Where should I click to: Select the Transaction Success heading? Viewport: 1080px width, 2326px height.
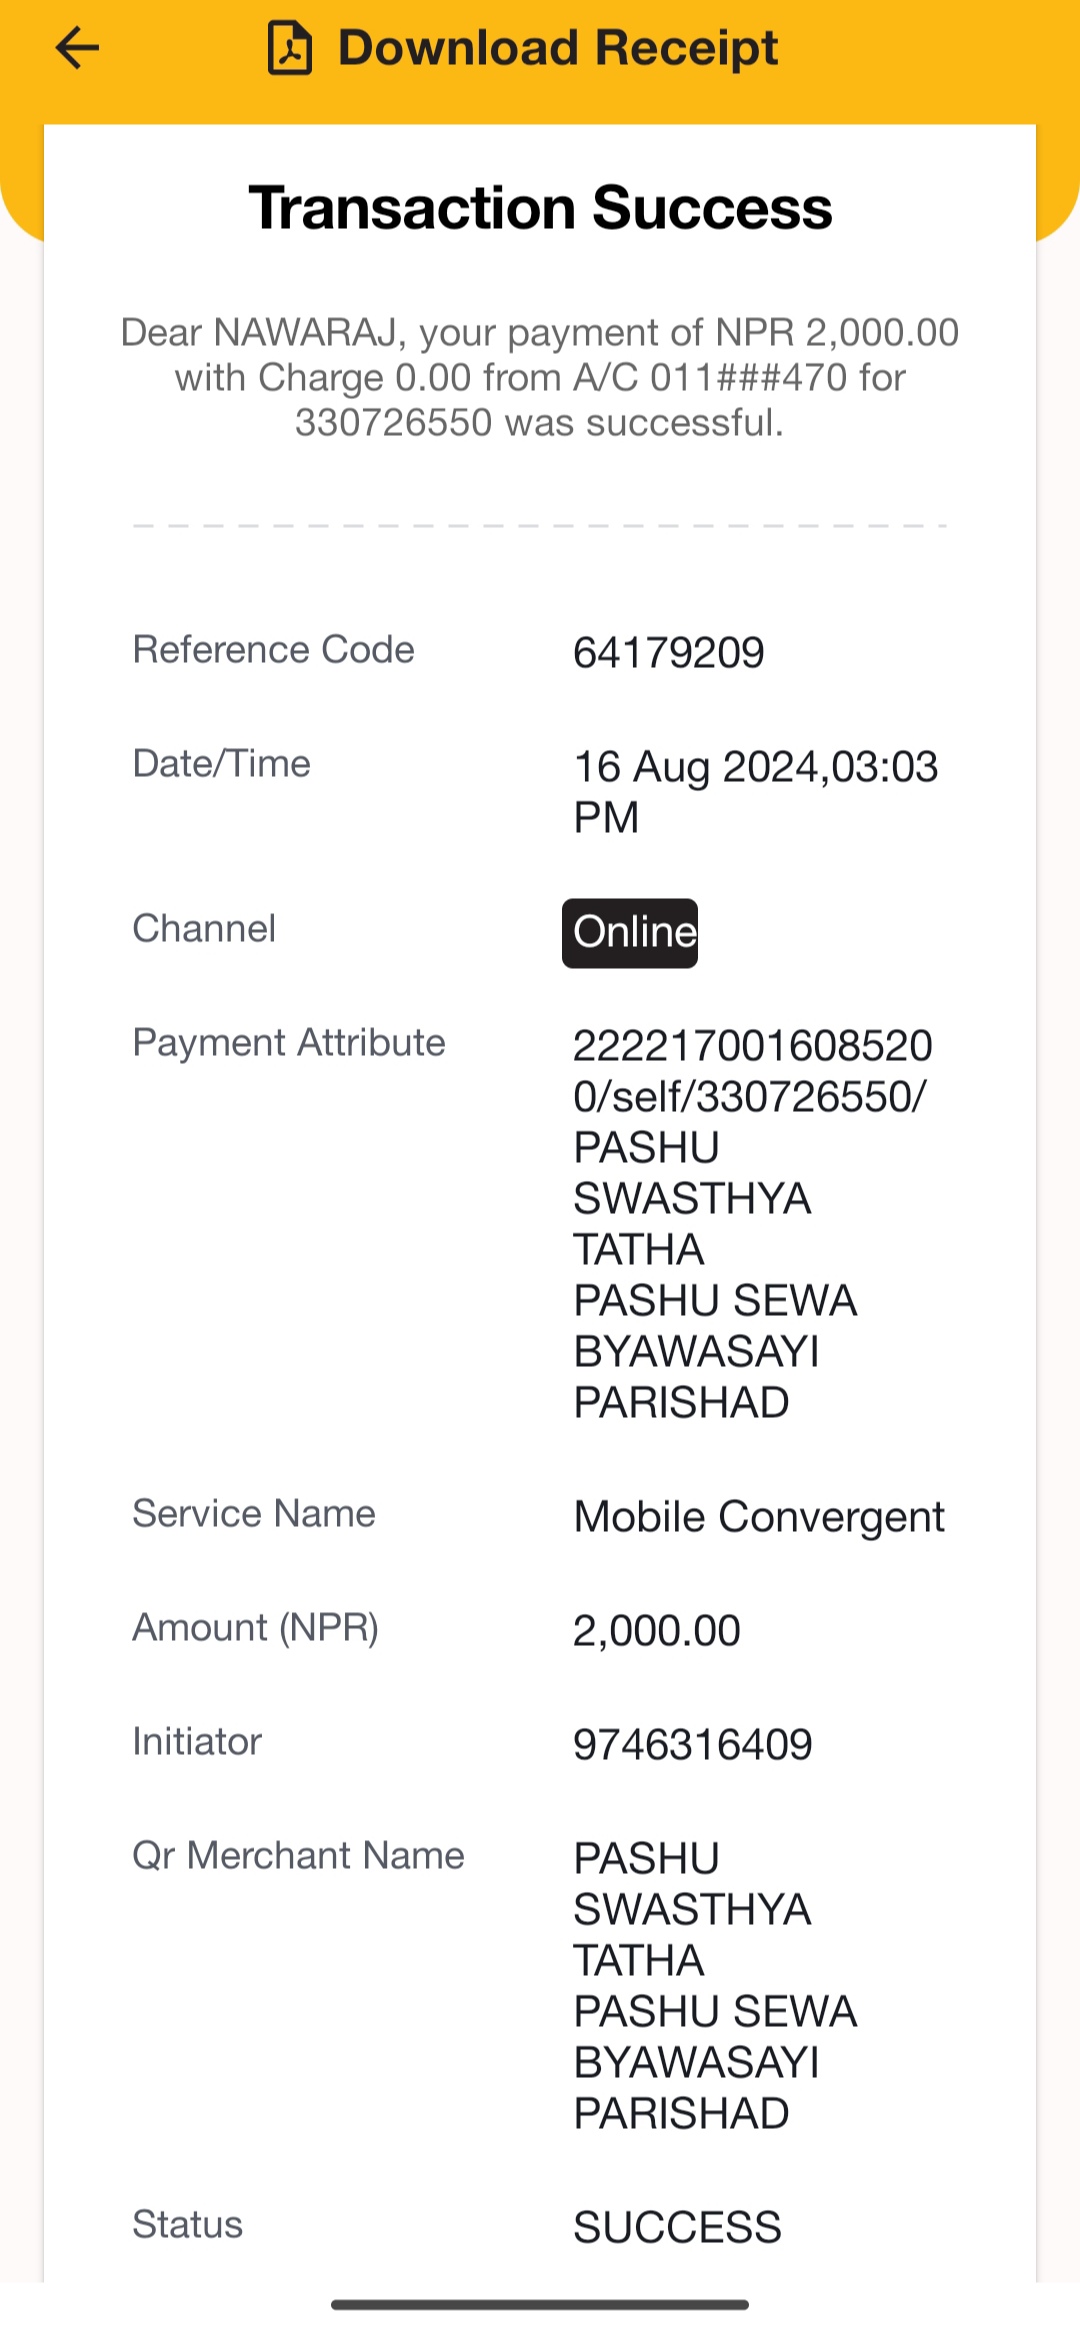point(540,208)
